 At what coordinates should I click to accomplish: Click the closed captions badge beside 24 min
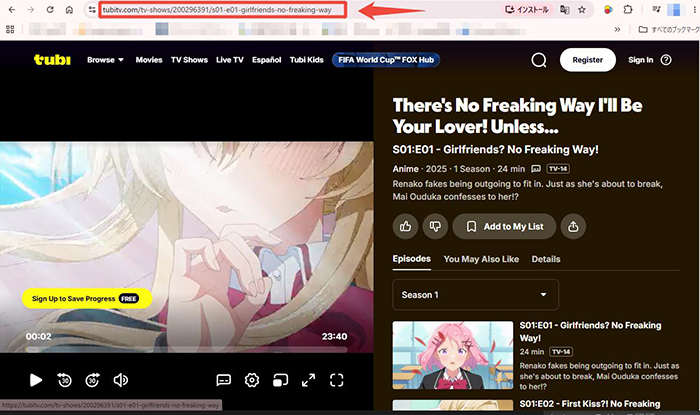tap(536, 169)
